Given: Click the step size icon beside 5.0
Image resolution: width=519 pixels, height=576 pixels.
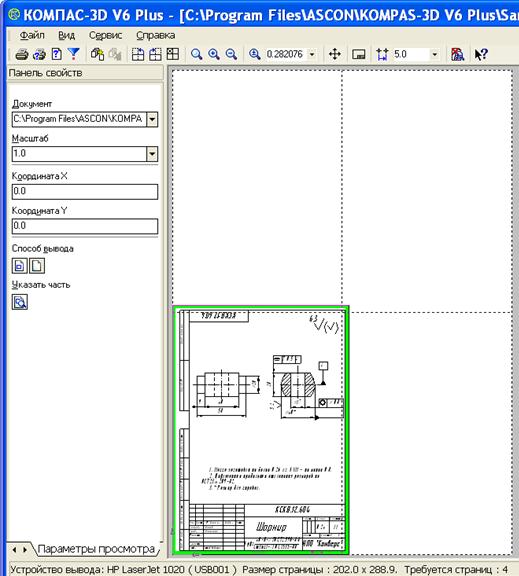Looking at the screenshot, I should [x=382, y=54].
